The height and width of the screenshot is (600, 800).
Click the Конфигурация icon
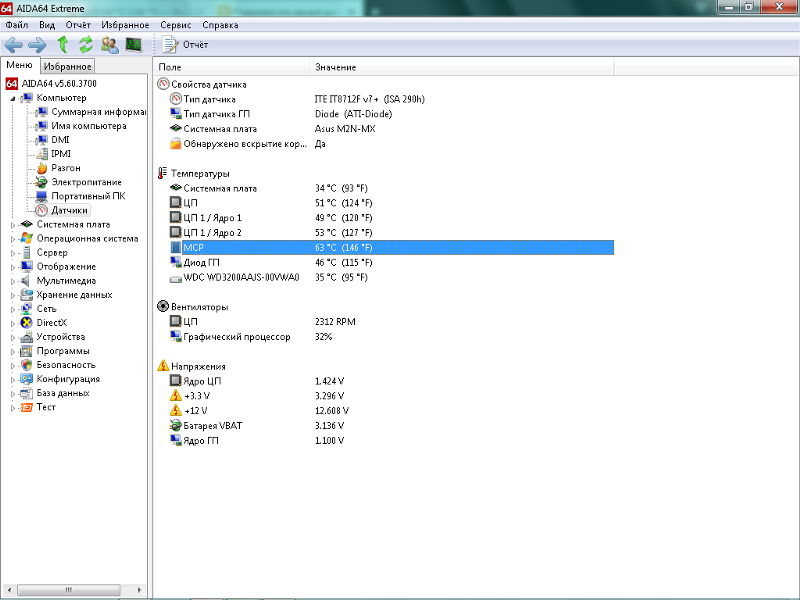tap(27, 379)
